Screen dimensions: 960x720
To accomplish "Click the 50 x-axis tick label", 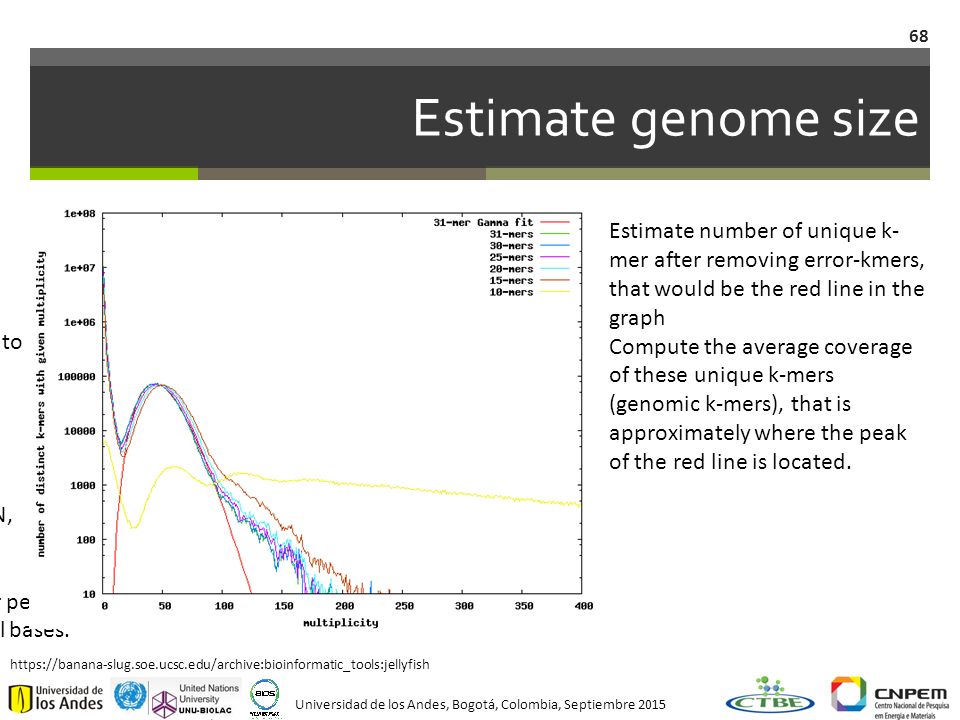I will coord(165,606).
